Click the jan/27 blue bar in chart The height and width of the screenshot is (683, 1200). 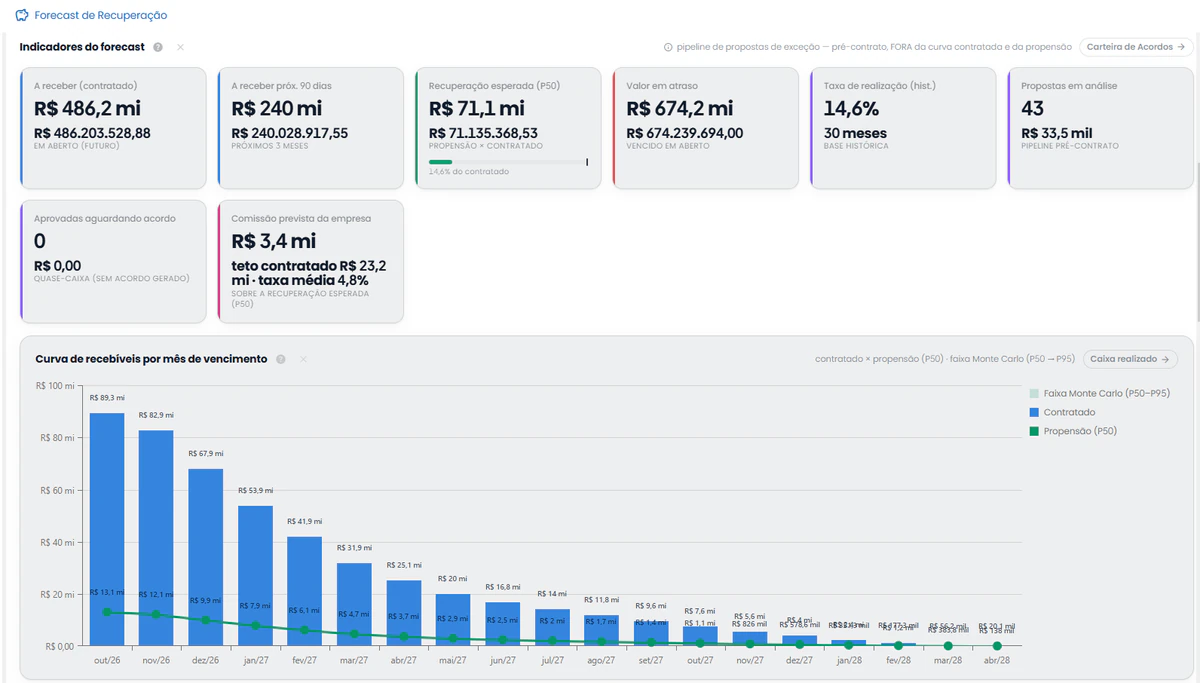[255, 576]
